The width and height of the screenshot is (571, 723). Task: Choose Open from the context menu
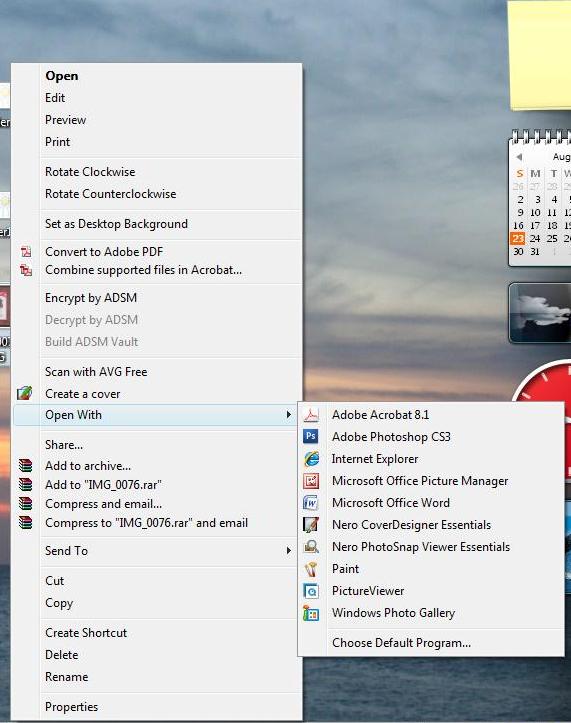62,76
